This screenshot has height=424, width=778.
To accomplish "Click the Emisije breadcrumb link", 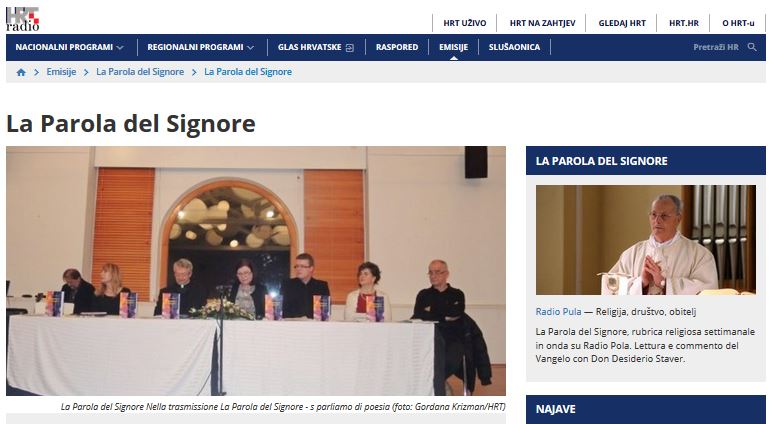I will (x=61, y=72).
